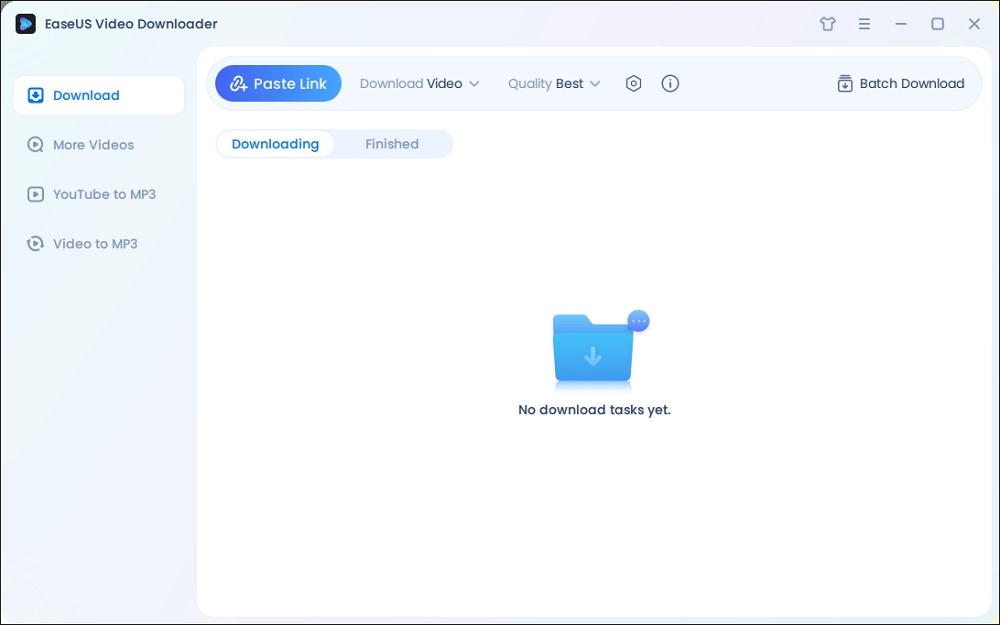
Task: Go to More Videos in sidebar
Action: [x=93, y=145]
